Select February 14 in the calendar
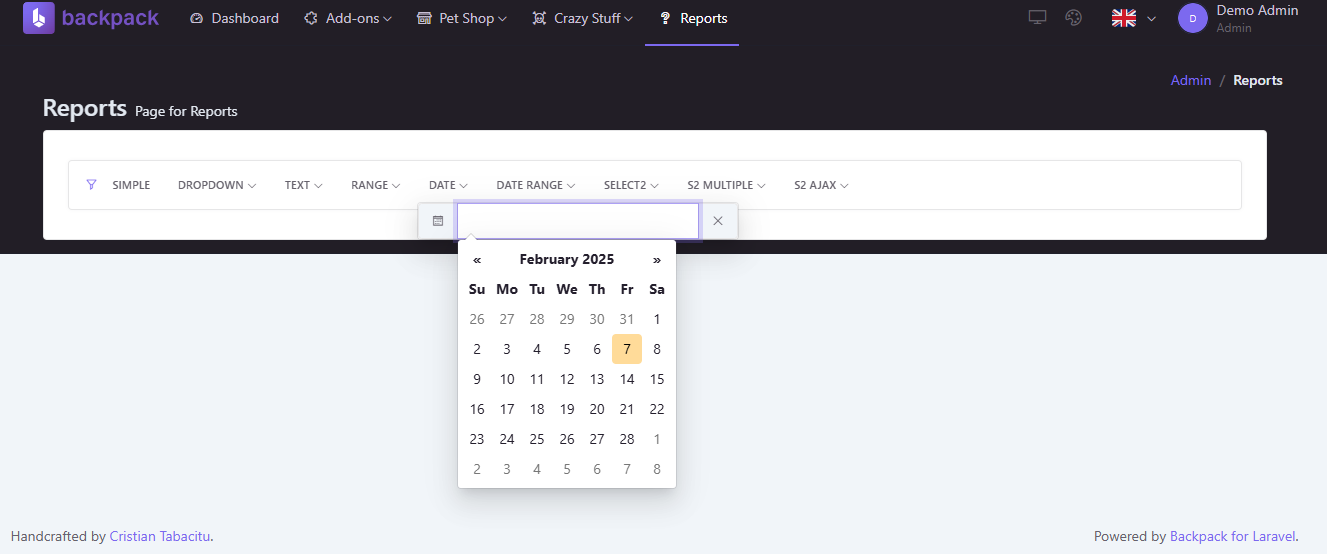 pyautogui.click(x=627, y=379)
